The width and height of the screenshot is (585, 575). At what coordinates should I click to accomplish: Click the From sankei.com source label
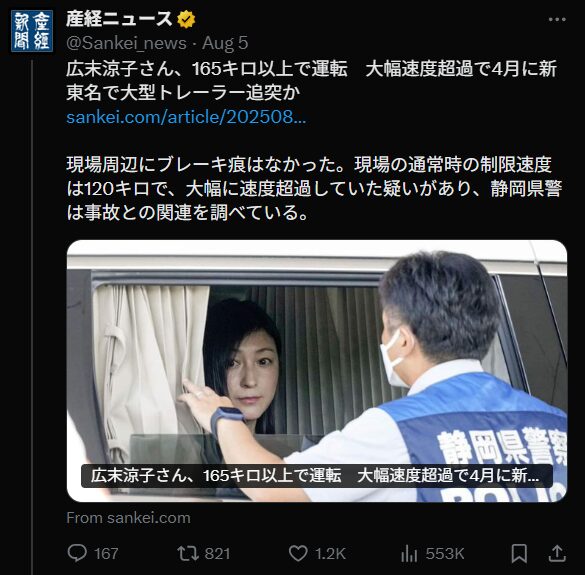[x=128, y=518]
